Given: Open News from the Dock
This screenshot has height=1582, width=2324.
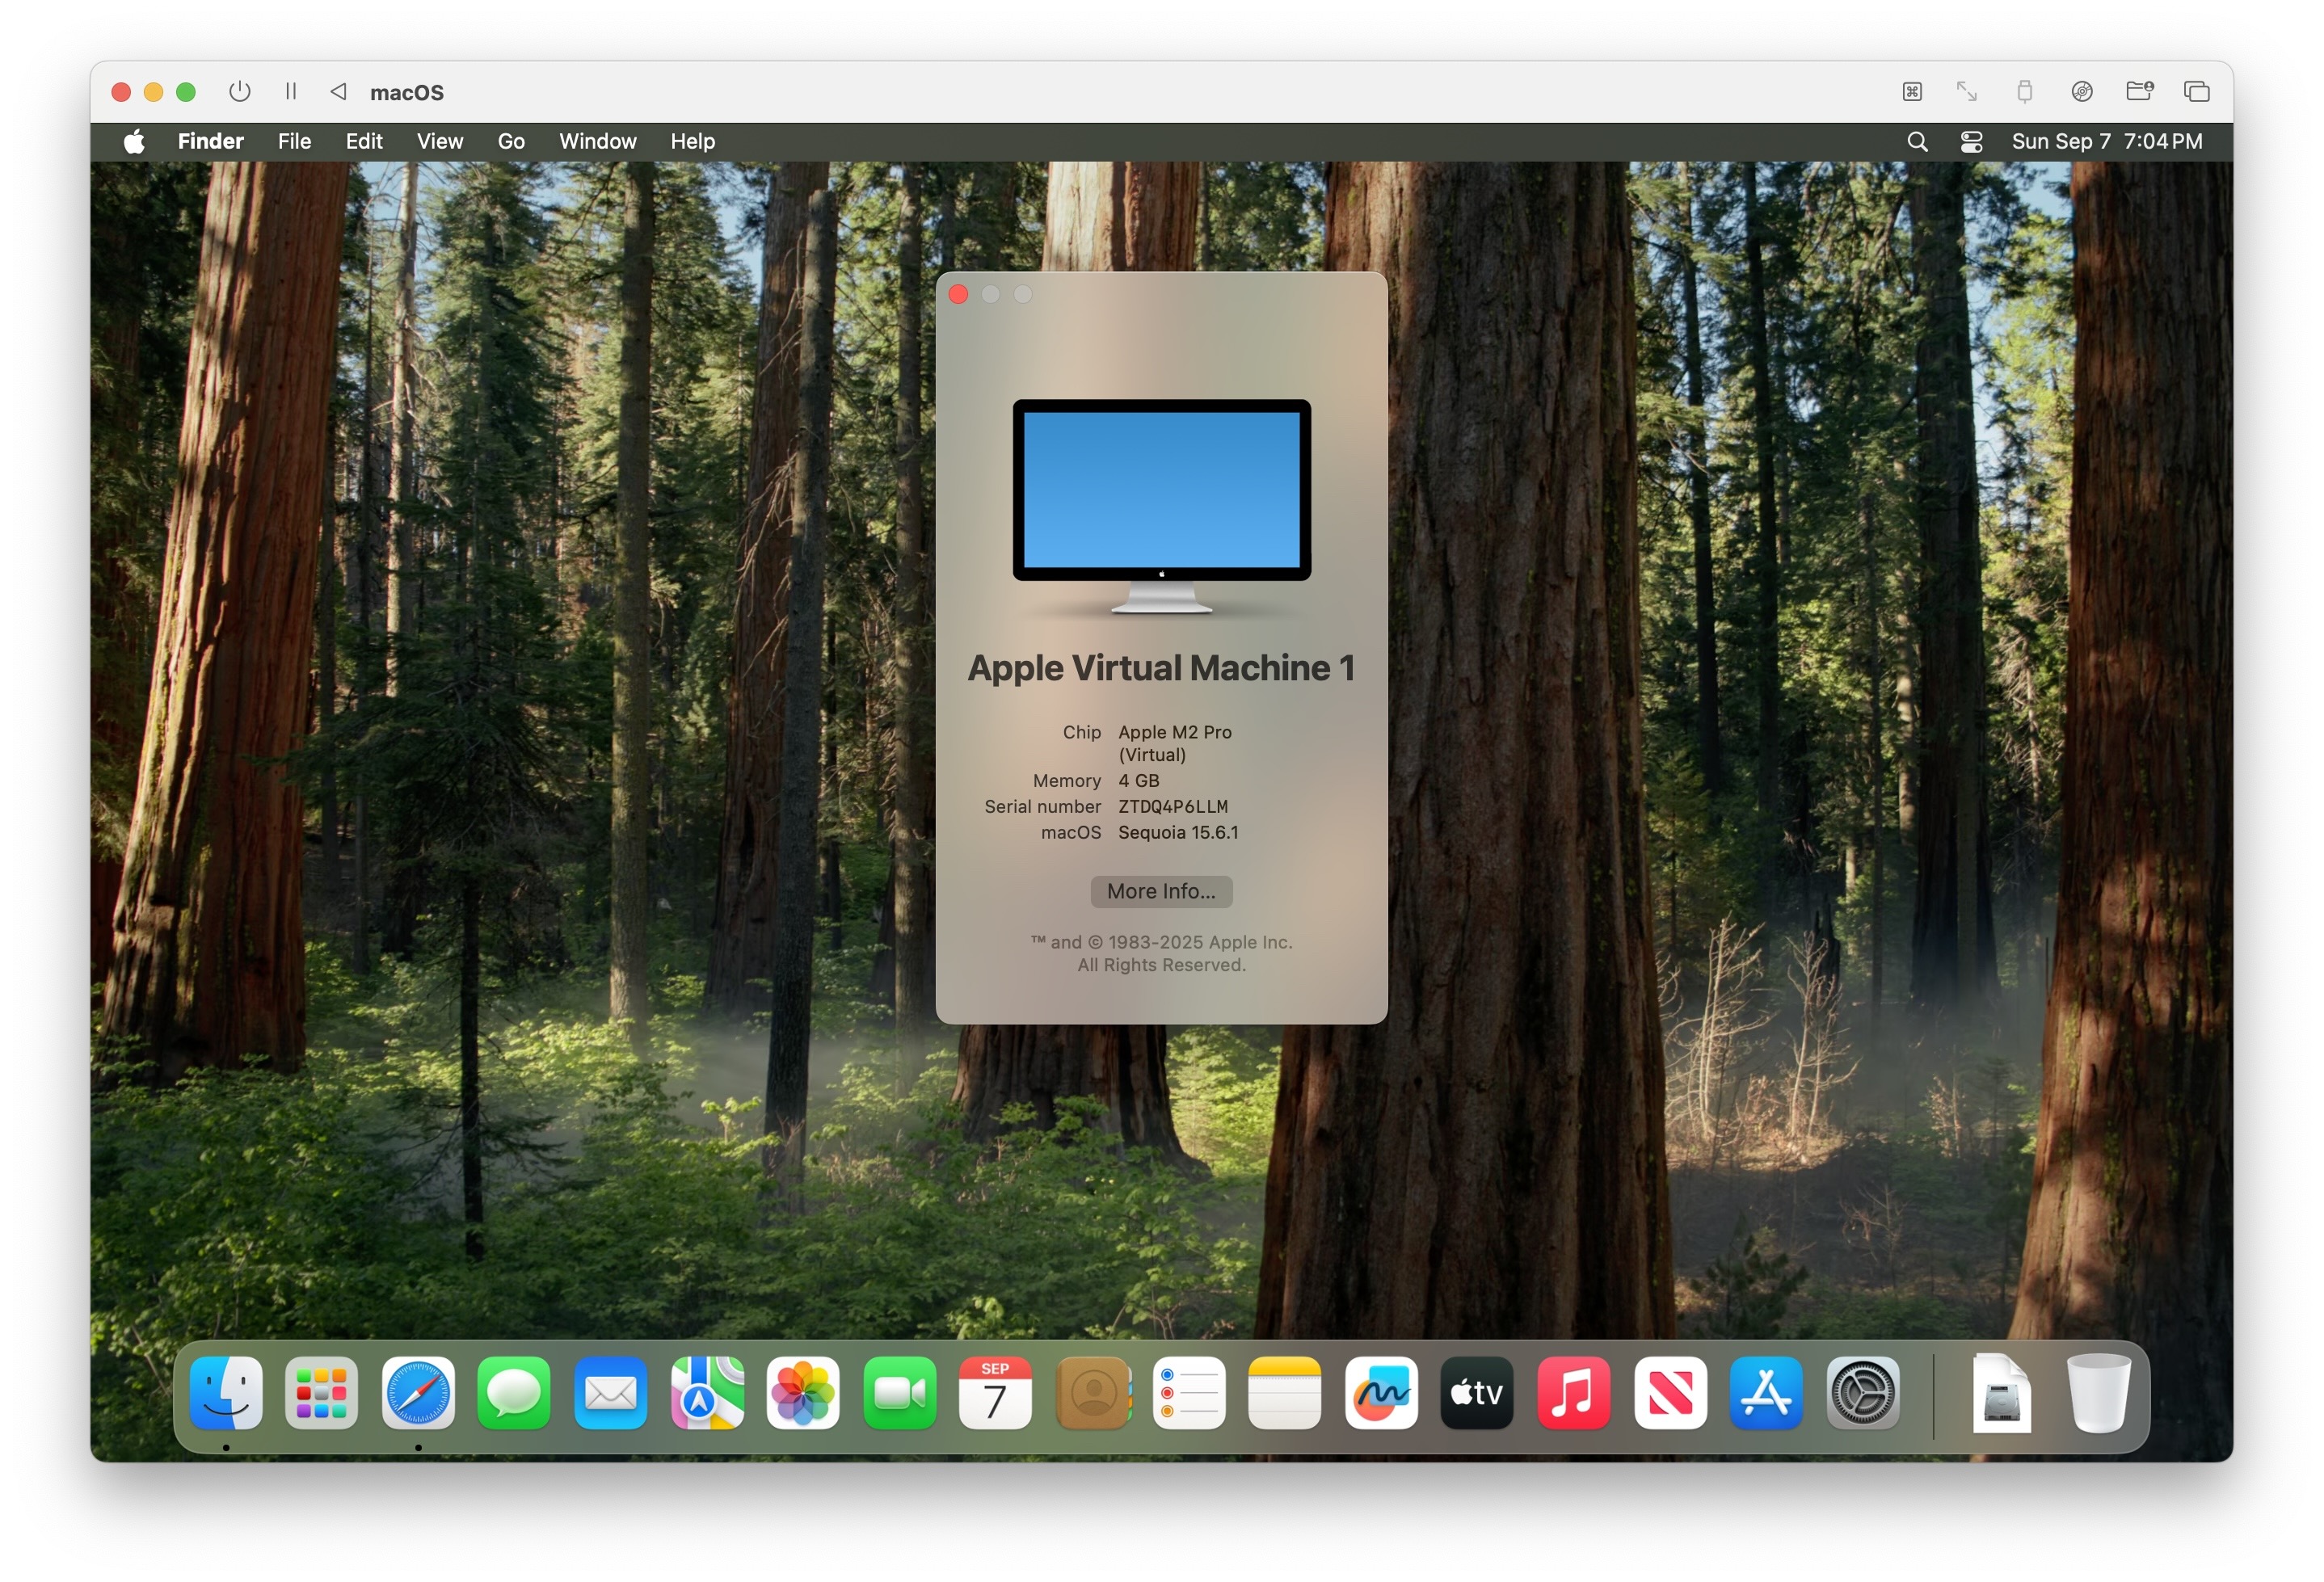Looking at the screenshot, I should point(1670,1393).
